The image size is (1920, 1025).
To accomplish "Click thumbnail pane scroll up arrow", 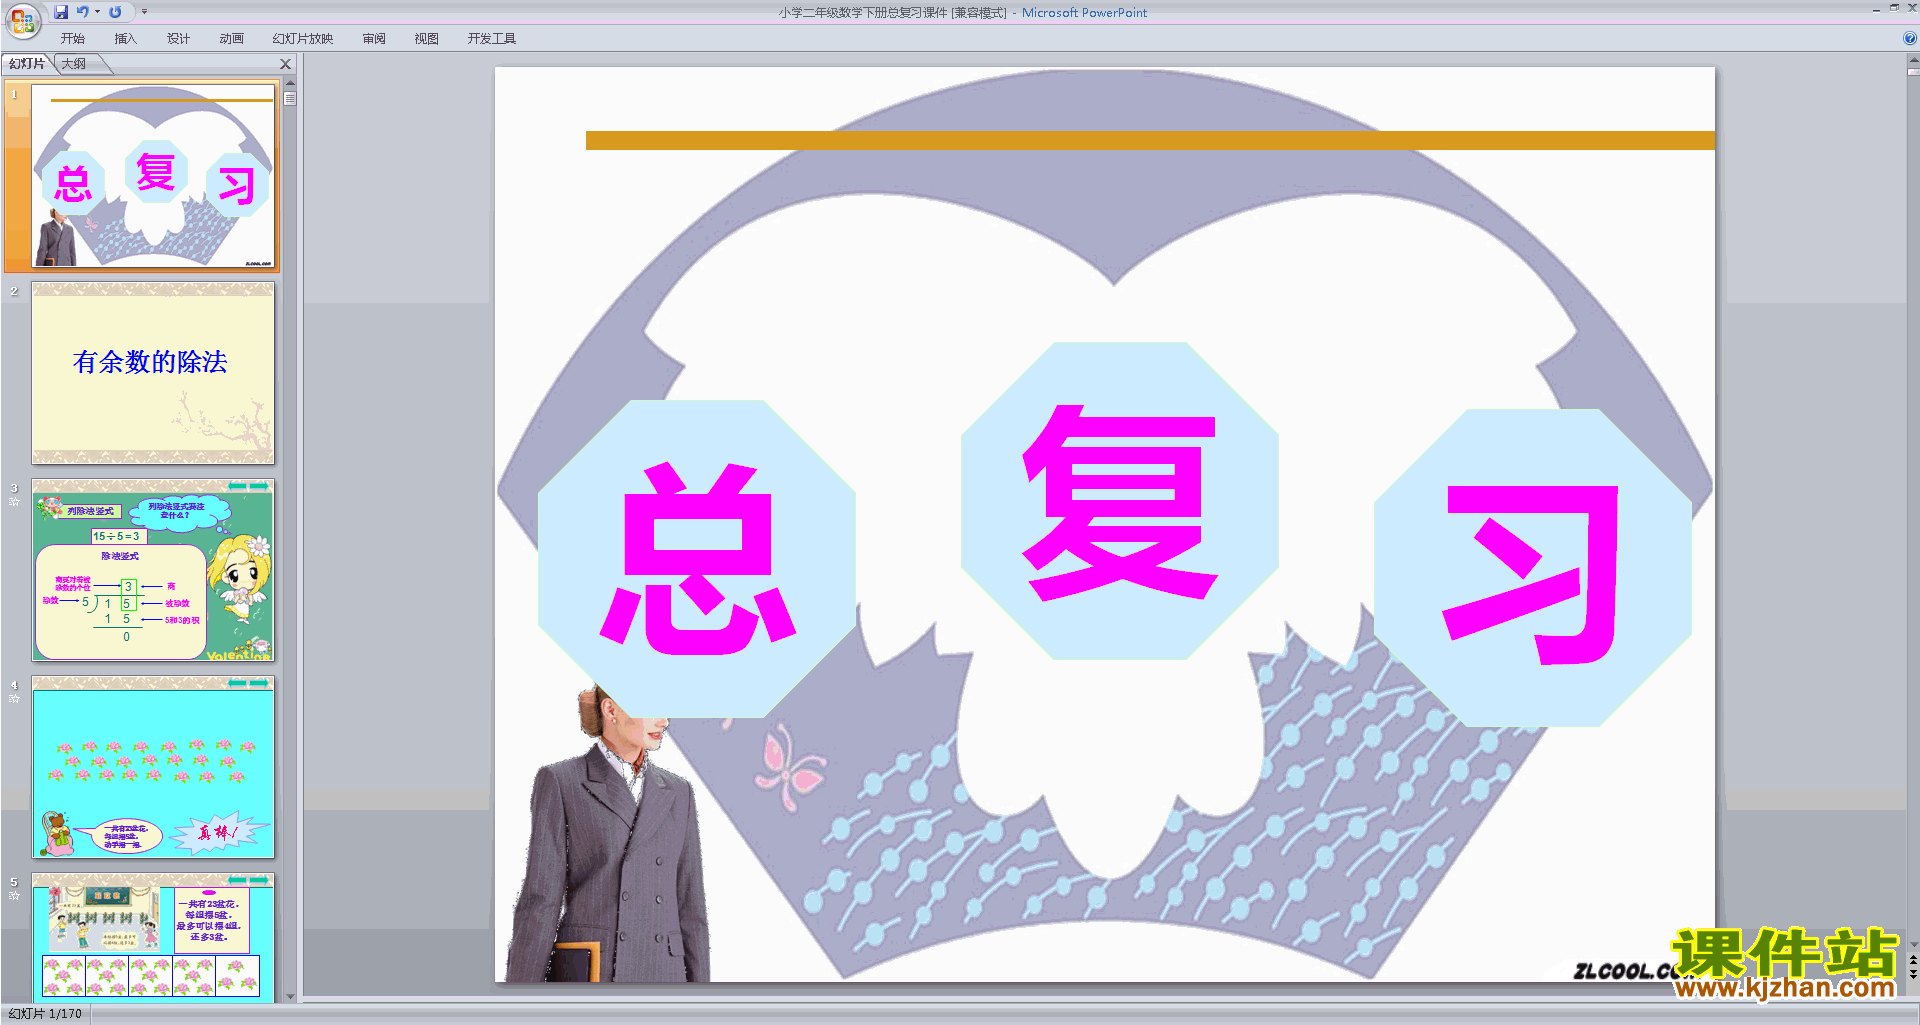I will point(290,84).
